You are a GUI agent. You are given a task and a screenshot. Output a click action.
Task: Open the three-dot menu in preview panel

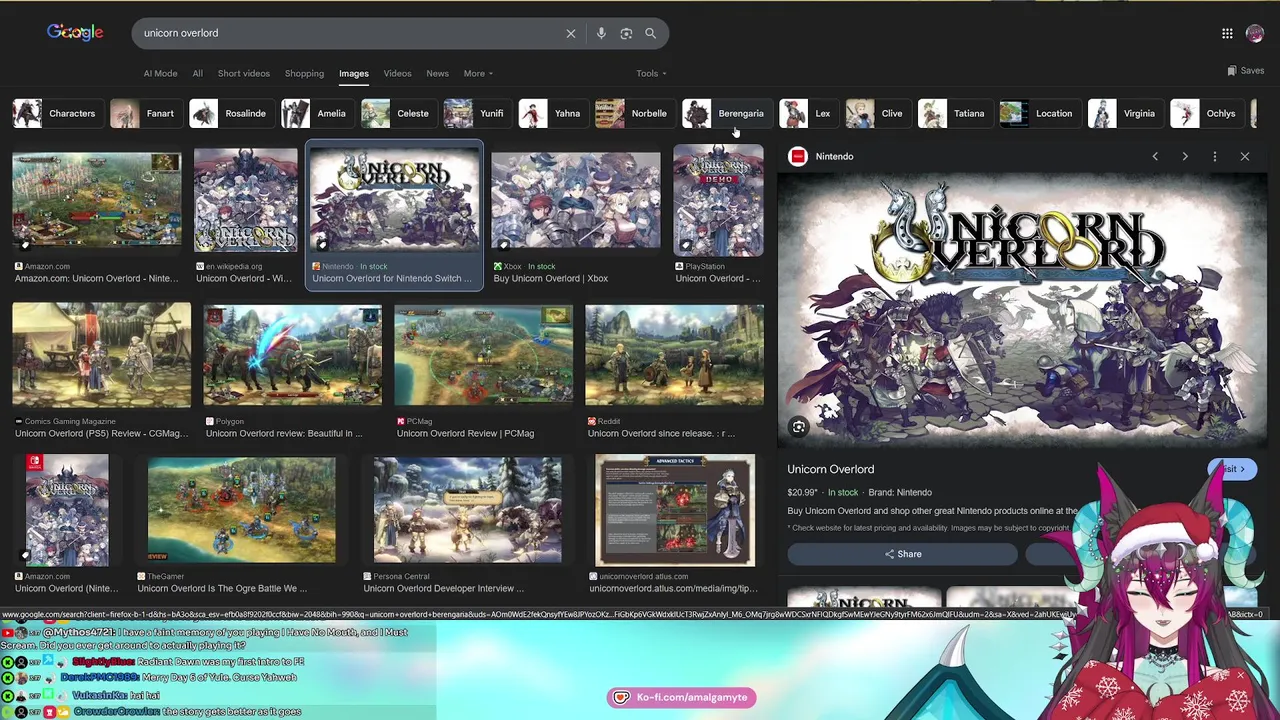tap(1215, 156)
